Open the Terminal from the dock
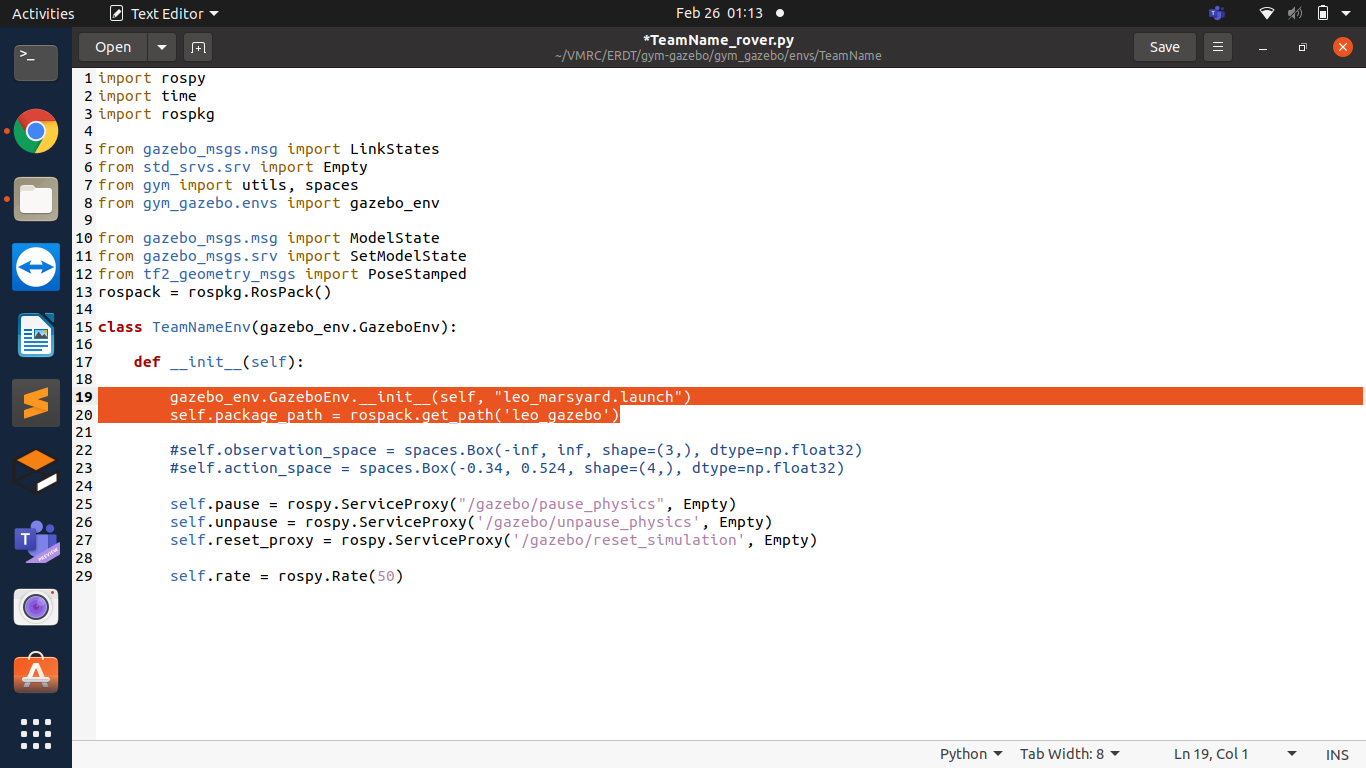This screenshot has width=1366, height=768. [36, 63]
